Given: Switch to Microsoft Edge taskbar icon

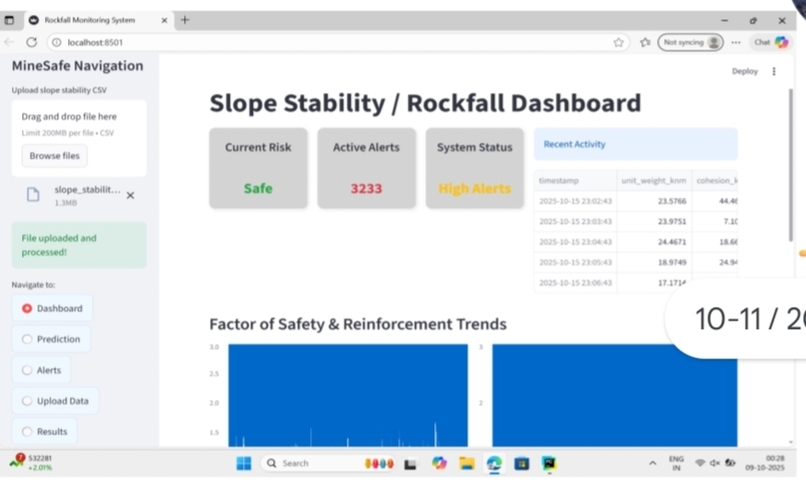Looking at the screenshot, I should pyautogui.click(x=494, y=463).
